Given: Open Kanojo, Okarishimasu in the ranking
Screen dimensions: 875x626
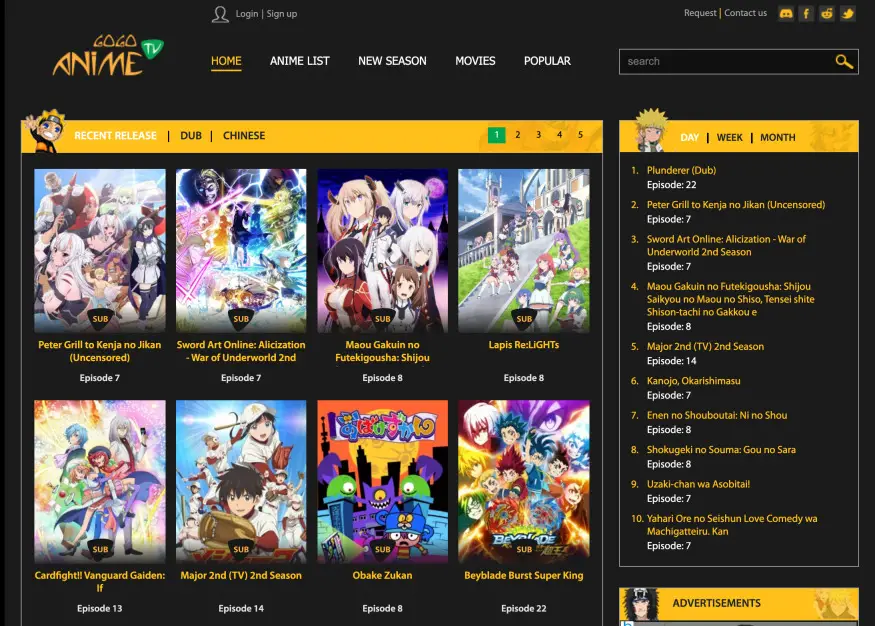Looking at the screenshot, I should coord(694,381).
